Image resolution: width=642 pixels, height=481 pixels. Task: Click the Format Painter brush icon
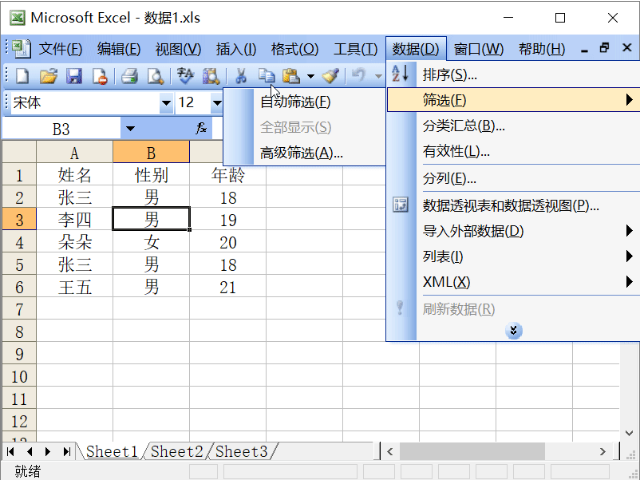(330, 76)
